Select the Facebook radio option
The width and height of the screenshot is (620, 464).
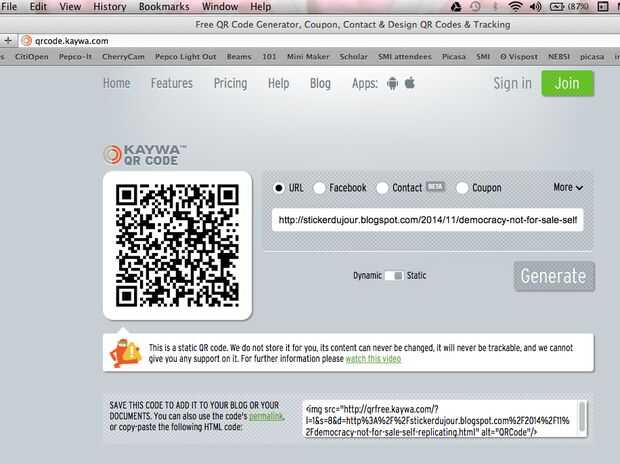click(319, 188)
